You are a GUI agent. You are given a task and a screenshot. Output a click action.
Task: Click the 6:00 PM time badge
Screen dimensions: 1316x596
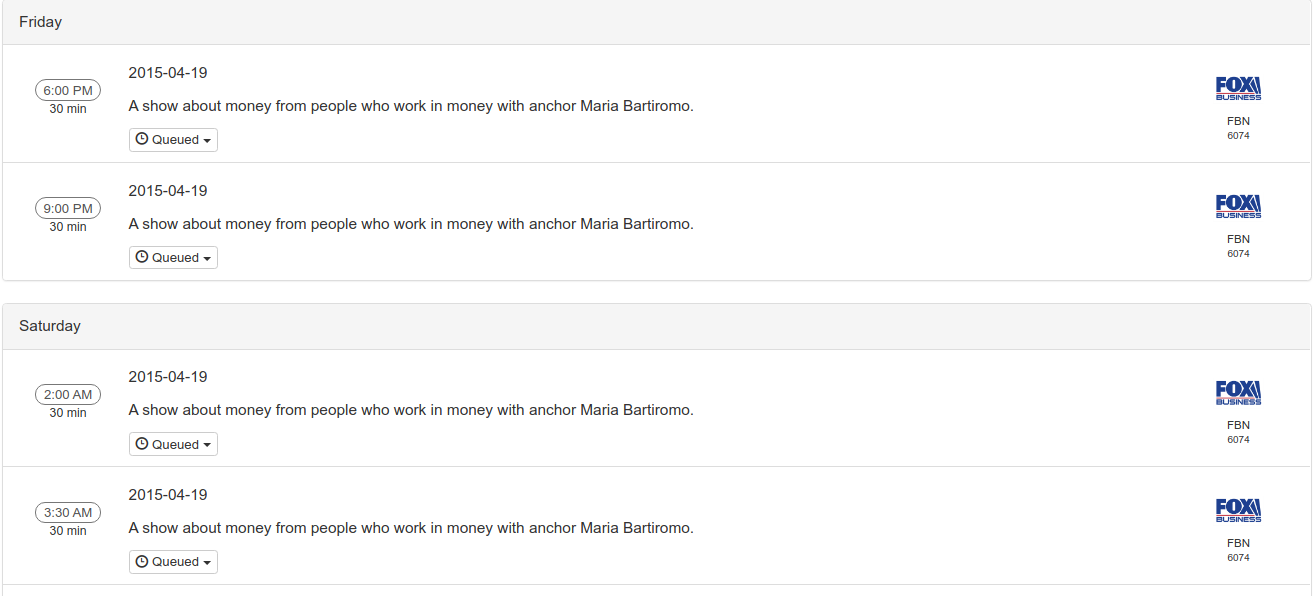pos(68,90)
